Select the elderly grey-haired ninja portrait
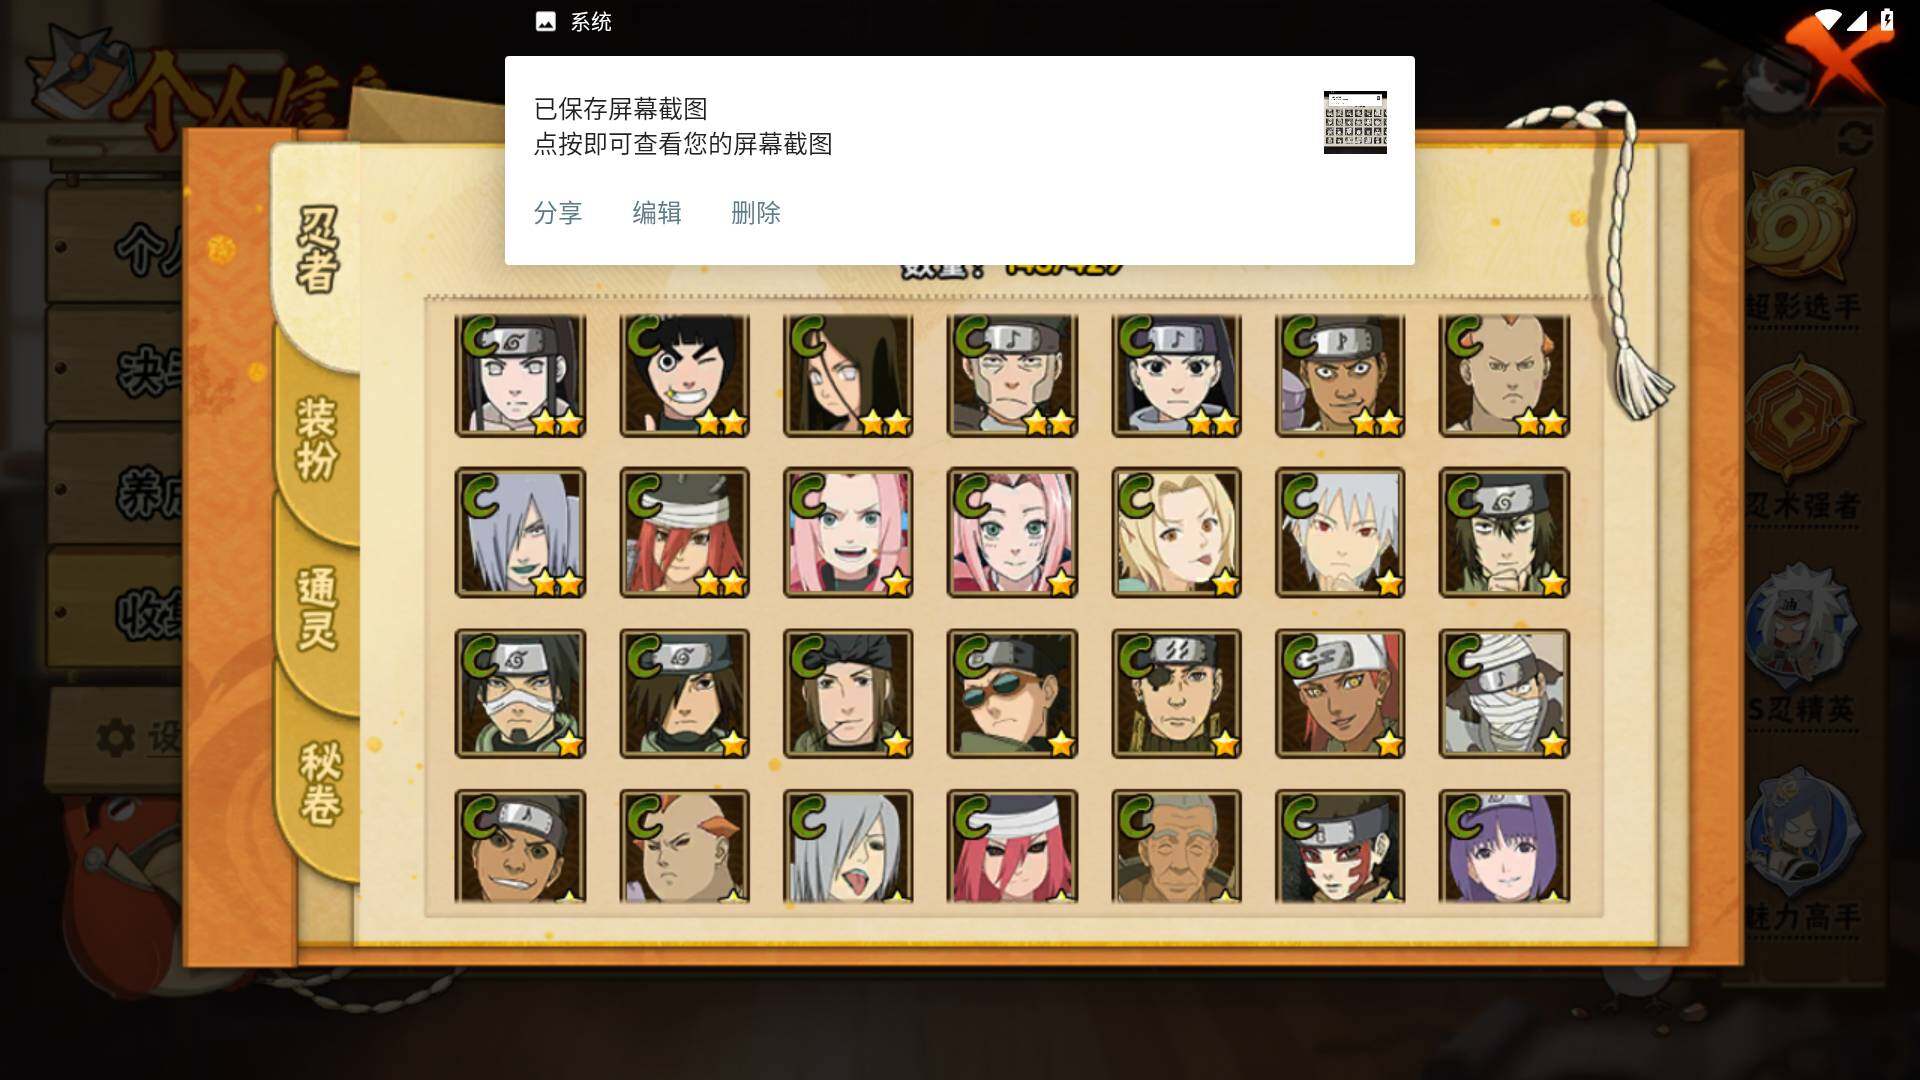This screenshot has width=1920, height=1080. [1176, 847]
